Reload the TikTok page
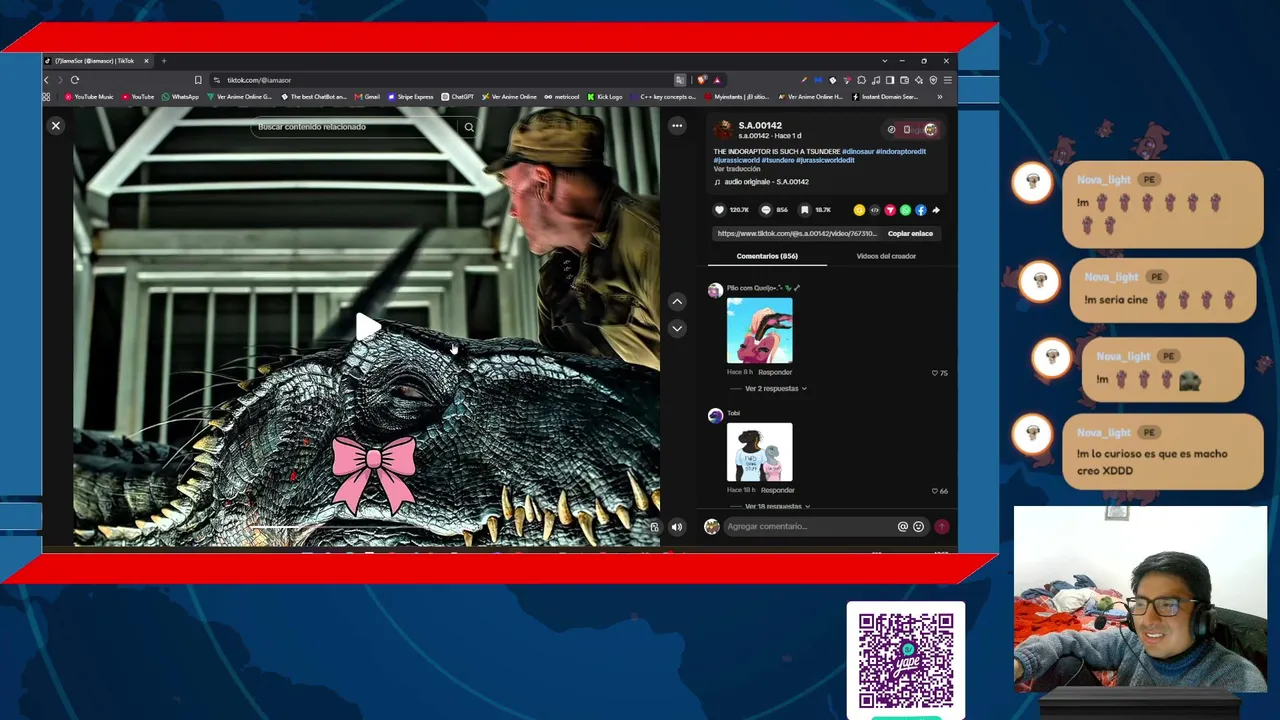 75,80
